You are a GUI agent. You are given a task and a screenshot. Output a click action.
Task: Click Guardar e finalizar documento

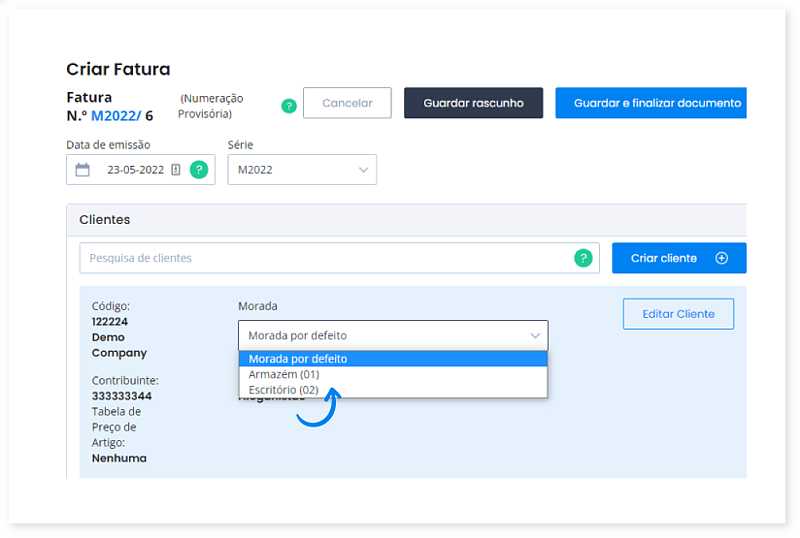click(x=656, y=103)
